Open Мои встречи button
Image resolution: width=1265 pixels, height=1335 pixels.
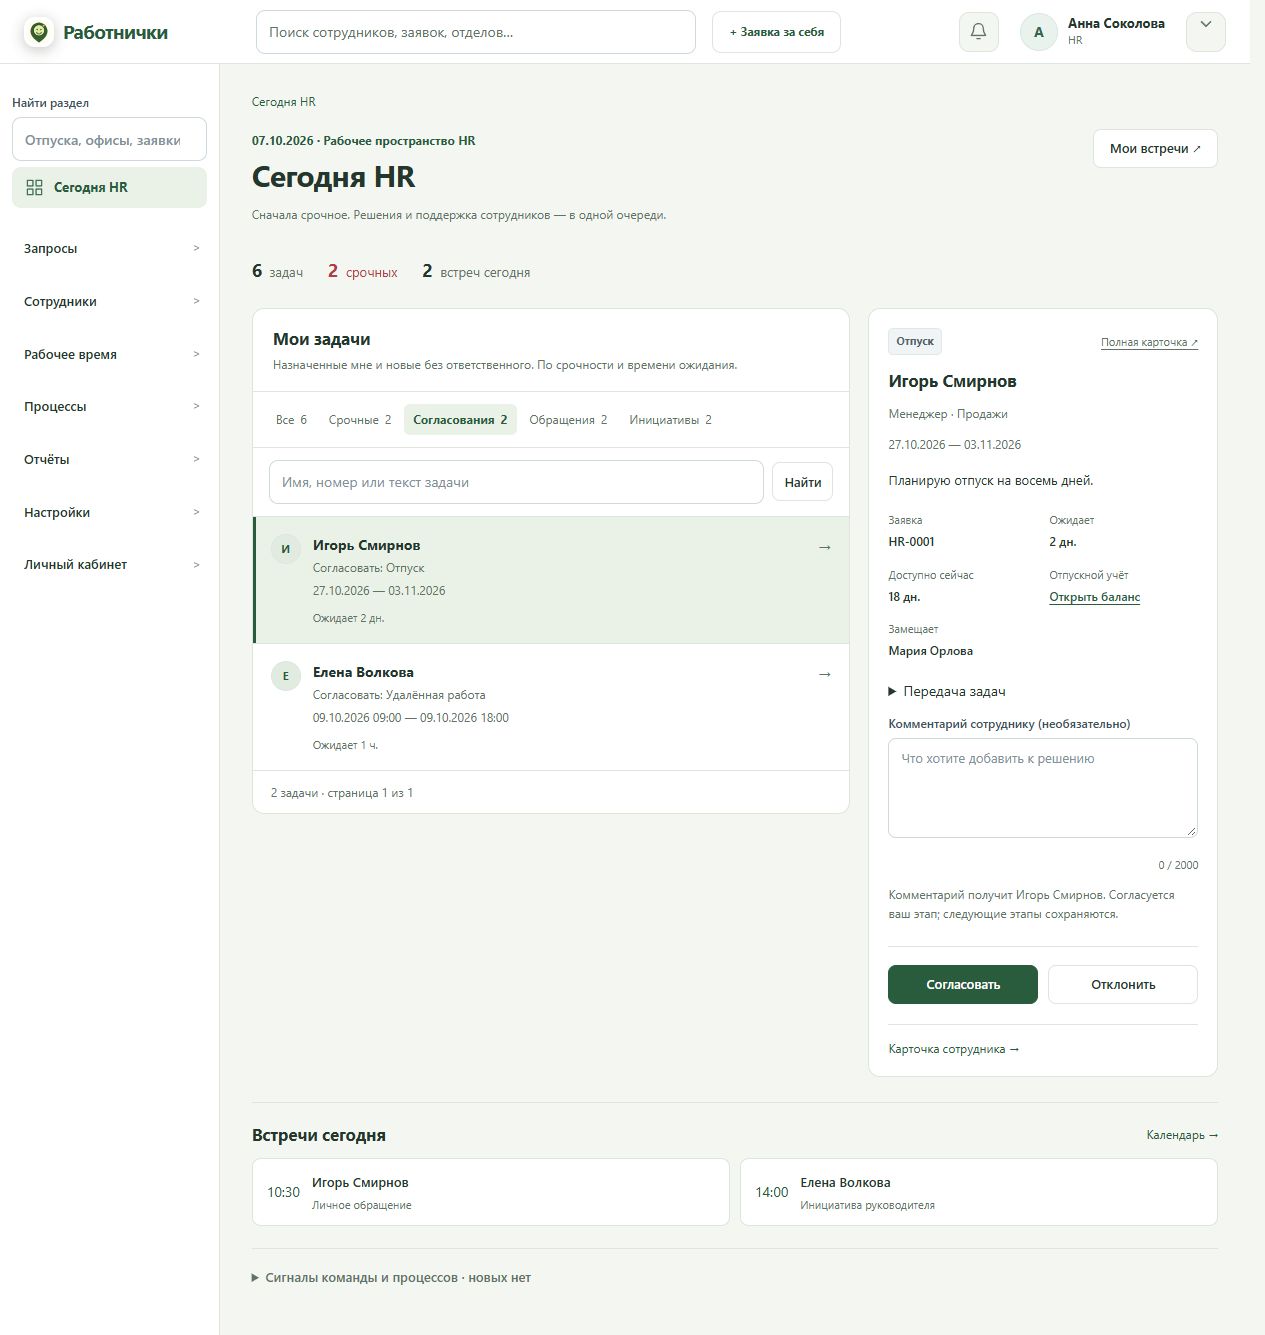(x=1155, y=148)
